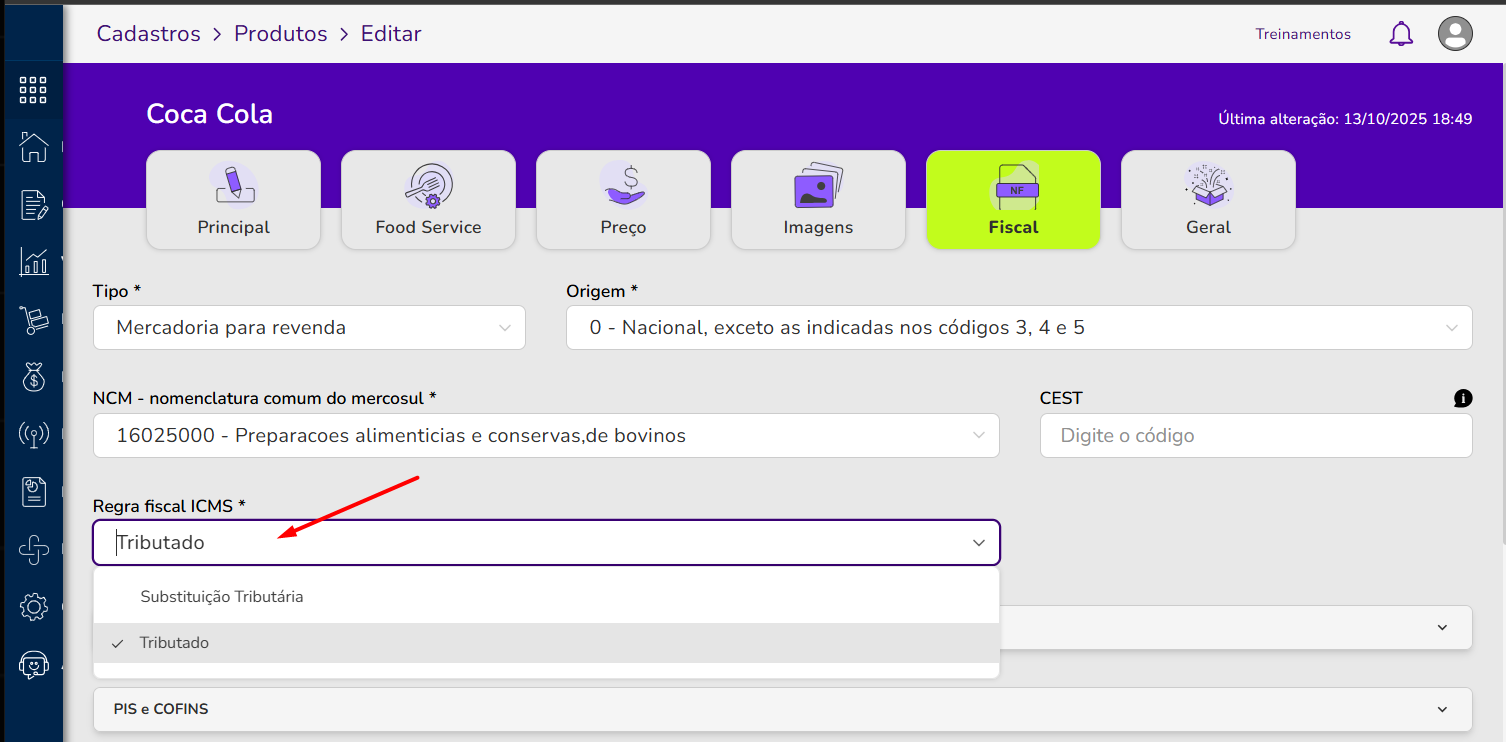
Task: Click the CEST info icon
Action: point(1463,398)
